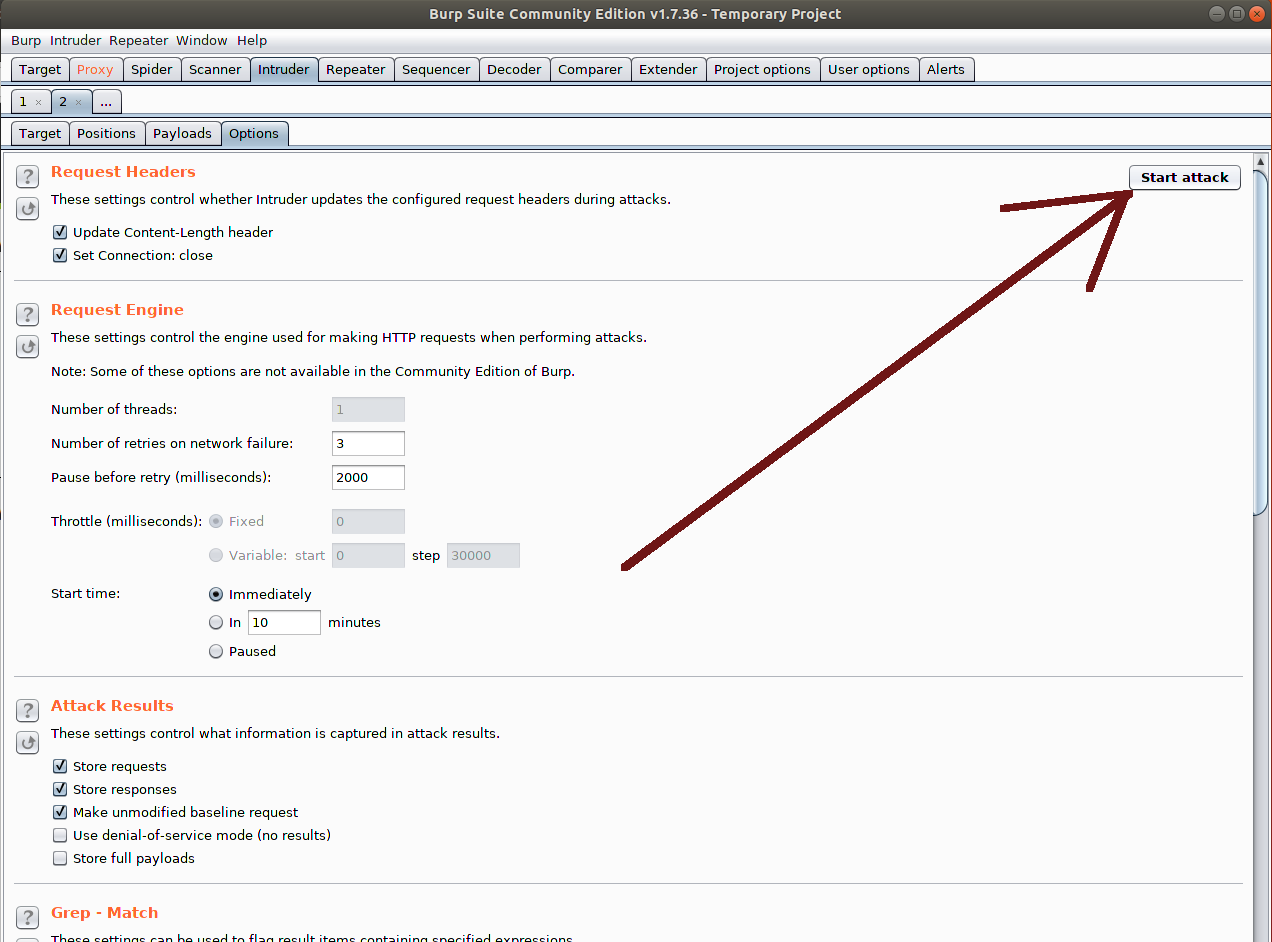Open Intruder Target sub-tab
Image resolution: width=1272 pixels, height=942 pixels.
point(40,133)
